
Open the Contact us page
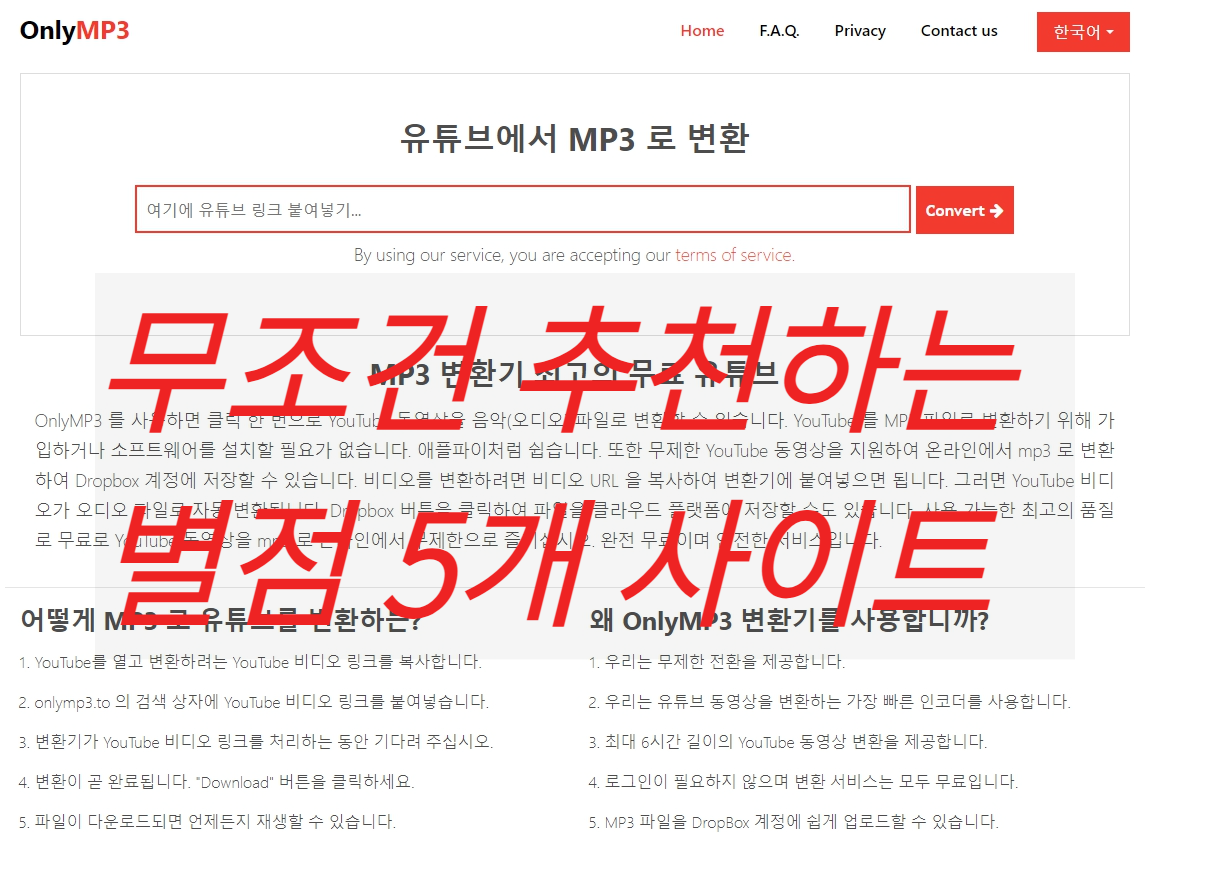[958, 31]
